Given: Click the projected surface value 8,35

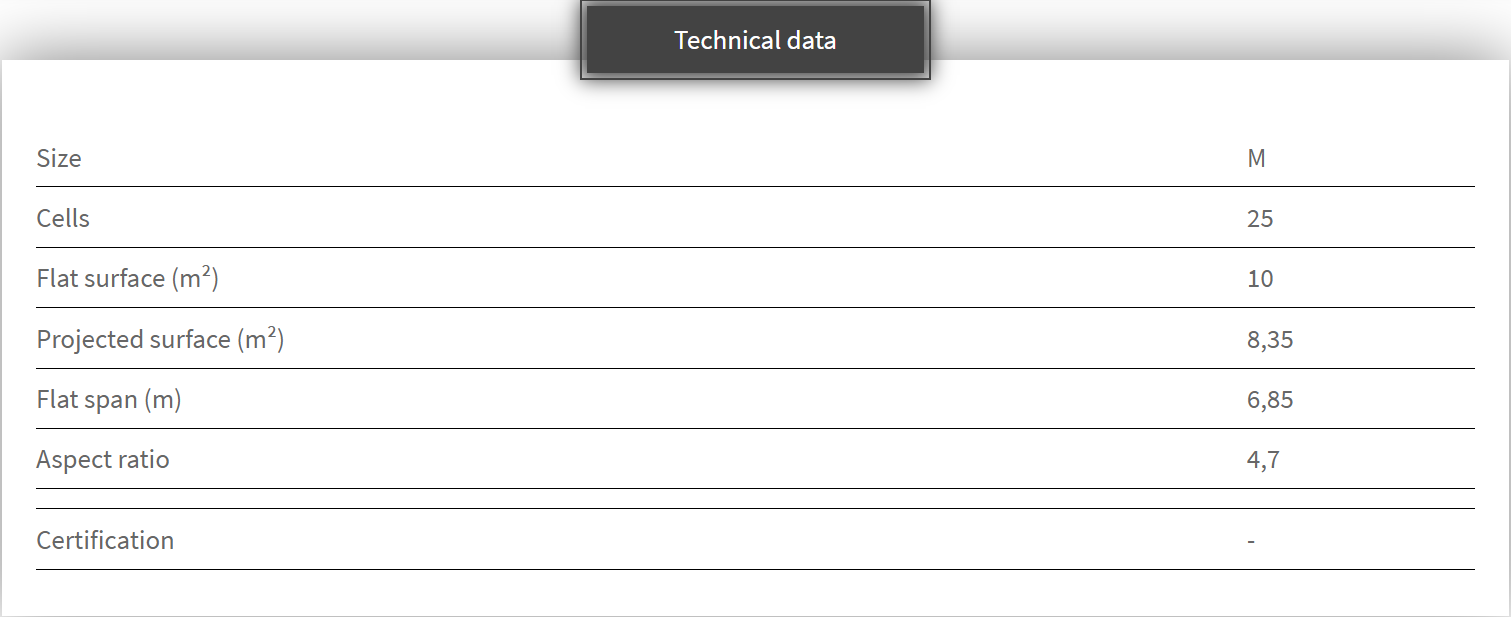Looking at the screenshot, I should click(x=1270, y=339).
